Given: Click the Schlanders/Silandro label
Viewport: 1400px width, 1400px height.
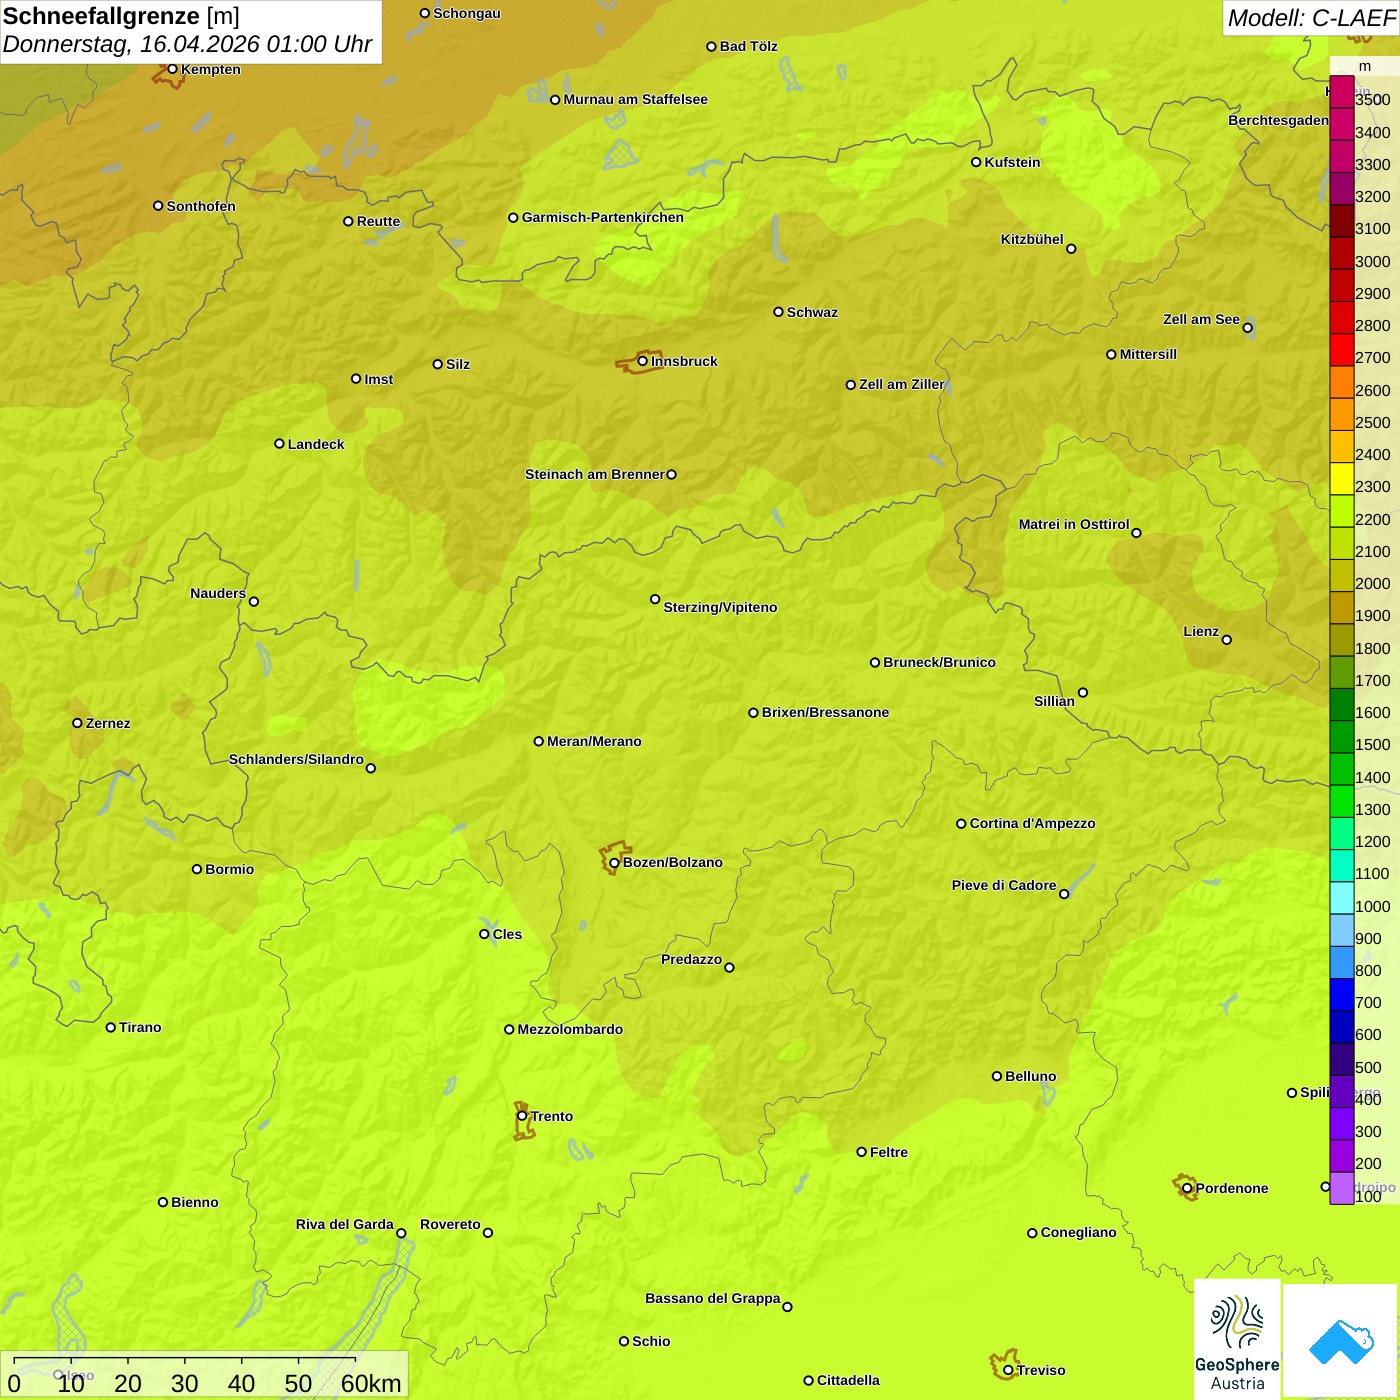Looking at the screenshot, I should pyautogui.click(x=296, y=759).
